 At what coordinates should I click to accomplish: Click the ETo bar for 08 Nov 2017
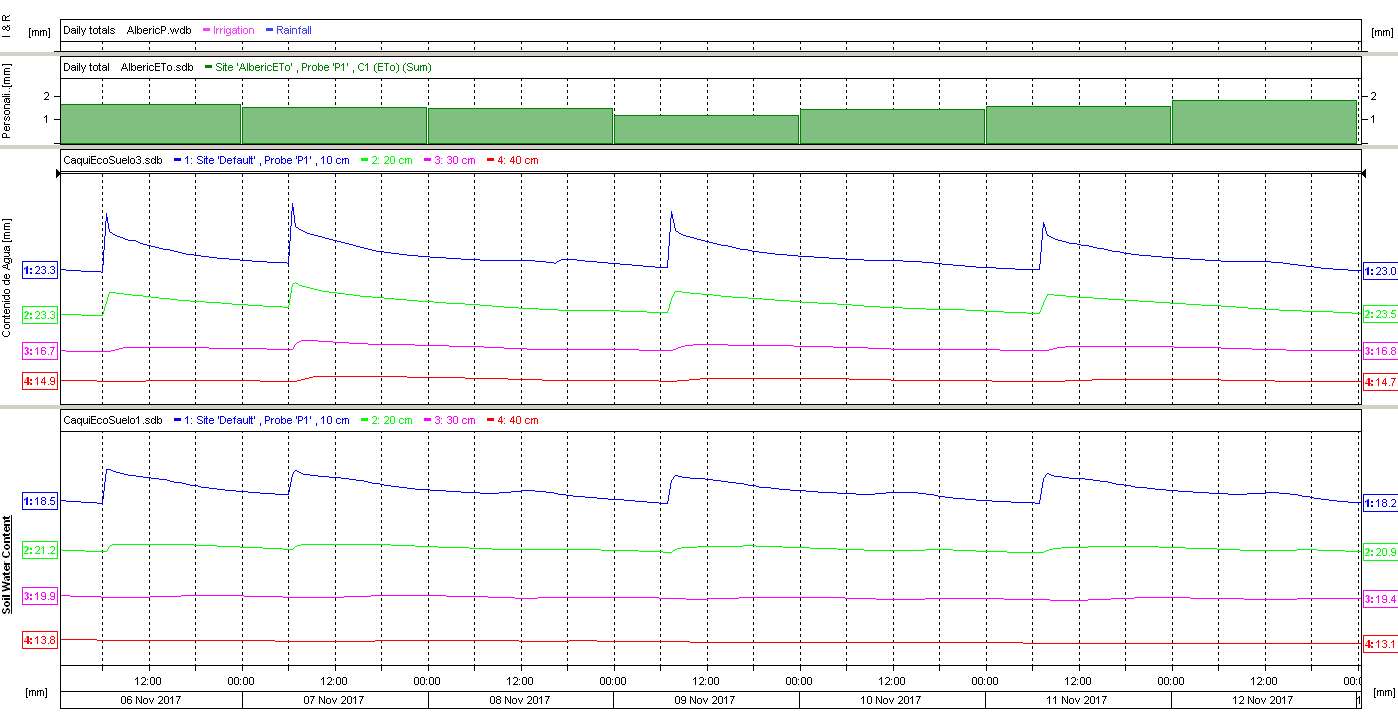point(520,126)
